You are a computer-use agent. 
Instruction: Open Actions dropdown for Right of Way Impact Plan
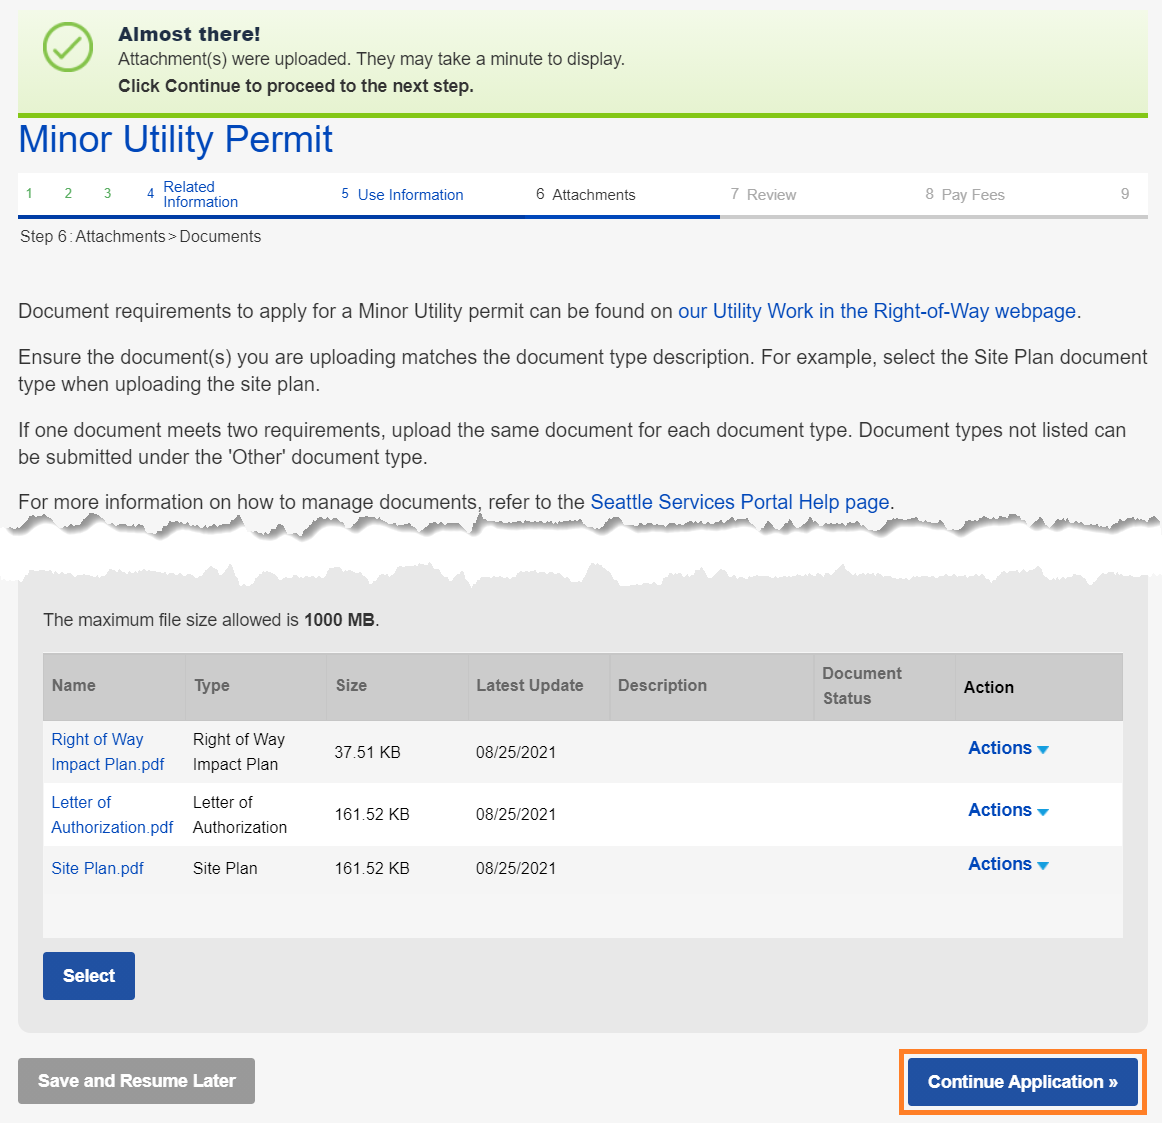coord(1007,748)
